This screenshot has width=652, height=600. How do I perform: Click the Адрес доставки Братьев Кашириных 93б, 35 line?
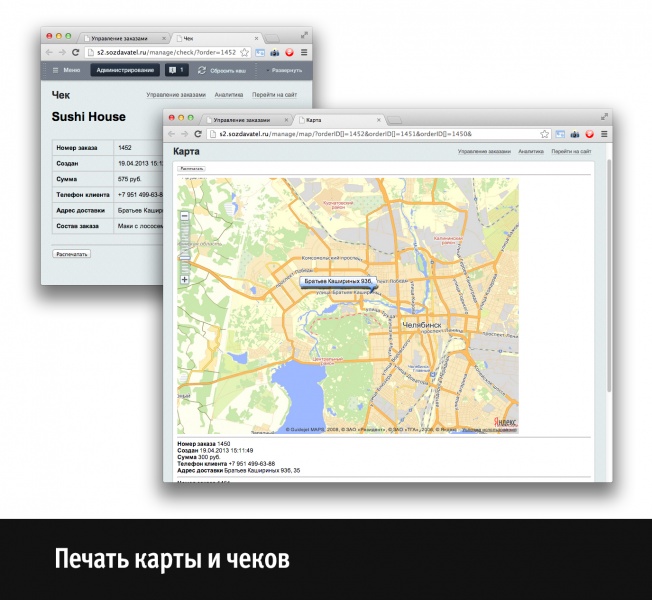(x=239, y=471)
